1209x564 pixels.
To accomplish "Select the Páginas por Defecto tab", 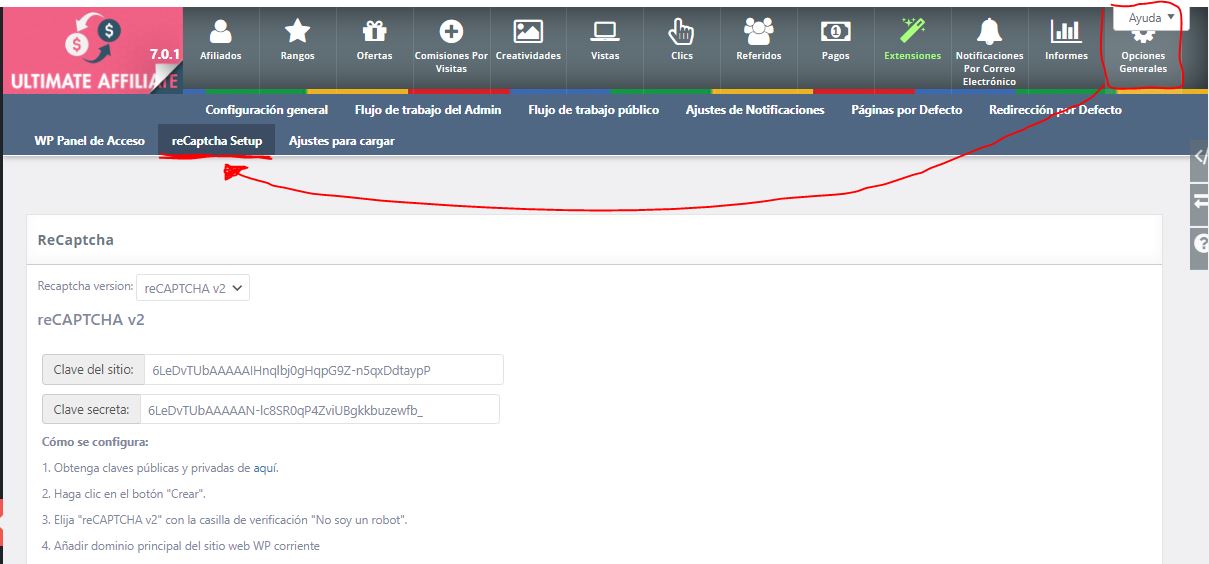I will [x=906, y=110].
